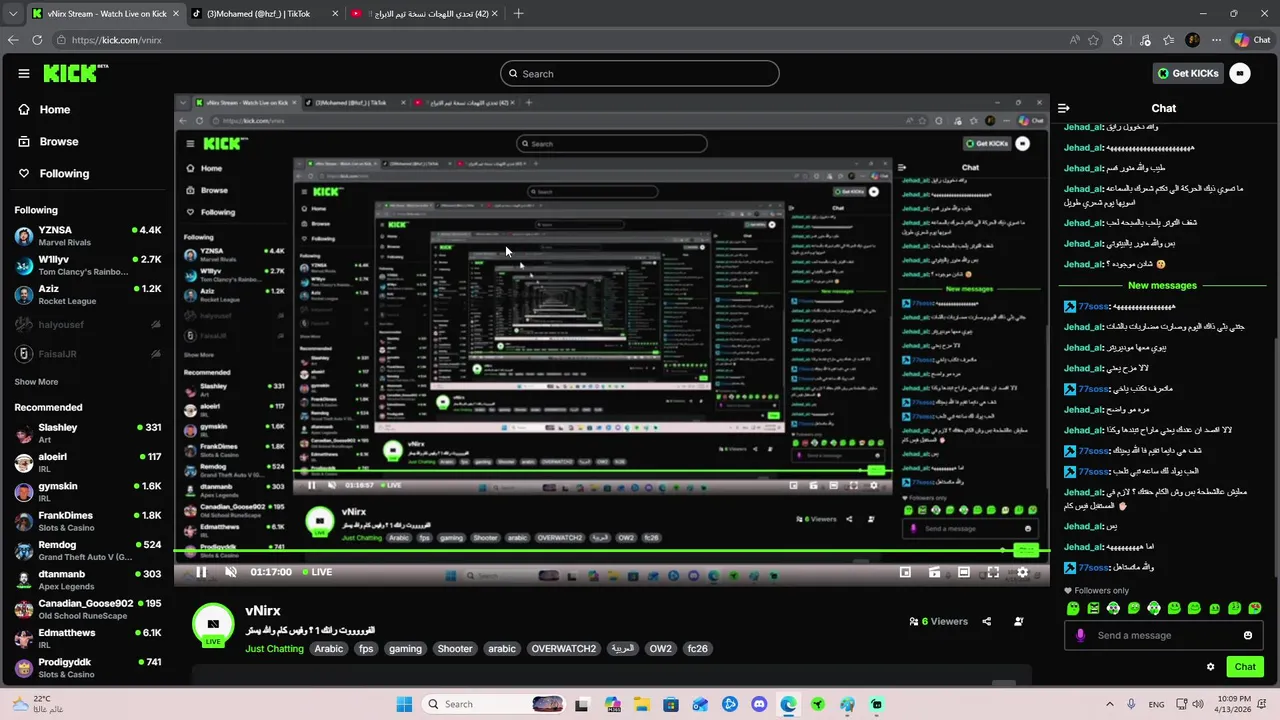Open the tab actions menu at far left
Viewport: 1280px width, 720px height.
click(11, 14)
